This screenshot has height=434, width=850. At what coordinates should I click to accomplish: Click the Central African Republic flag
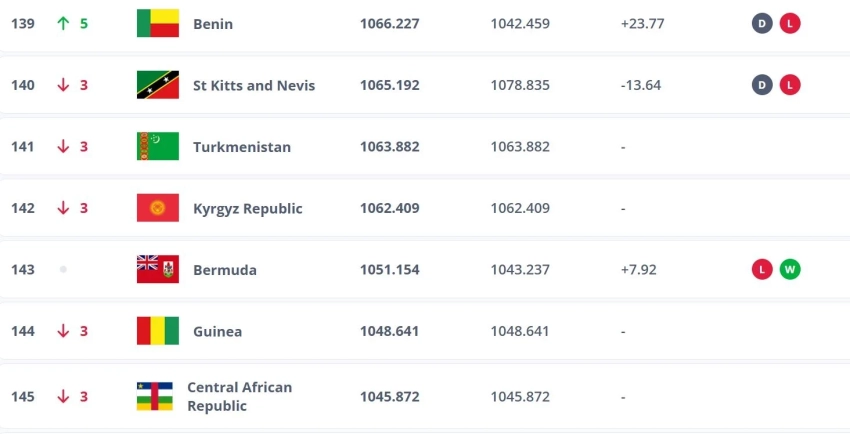coord(155,396)
